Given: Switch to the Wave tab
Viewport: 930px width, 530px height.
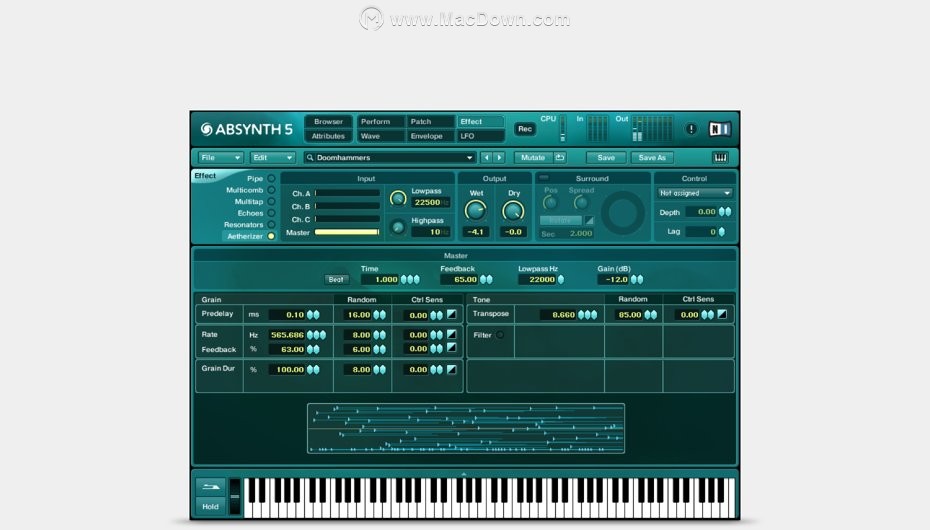Looking at the screenshot, I should (x=380, y=136).
